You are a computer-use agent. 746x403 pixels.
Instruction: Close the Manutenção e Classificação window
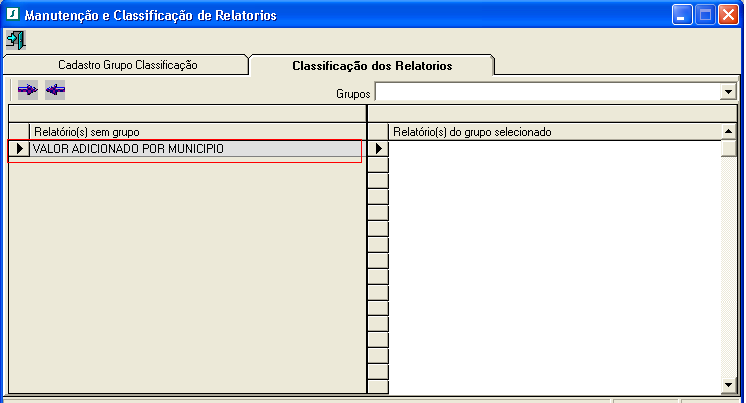coord(728,15)
